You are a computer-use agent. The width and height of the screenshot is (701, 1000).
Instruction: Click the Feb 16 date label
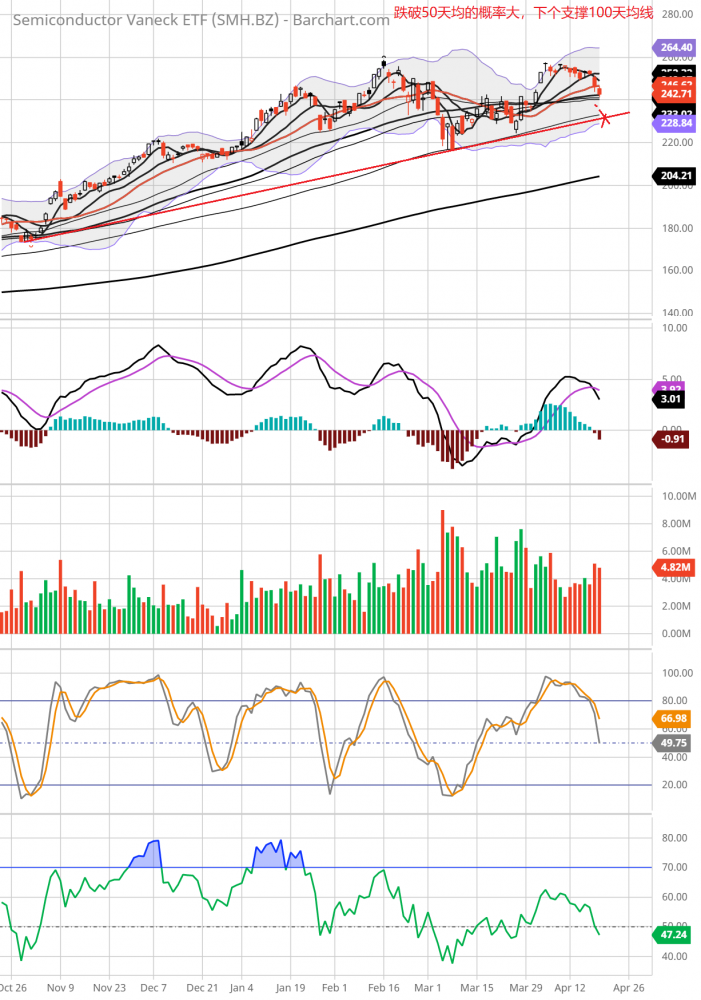383,986
